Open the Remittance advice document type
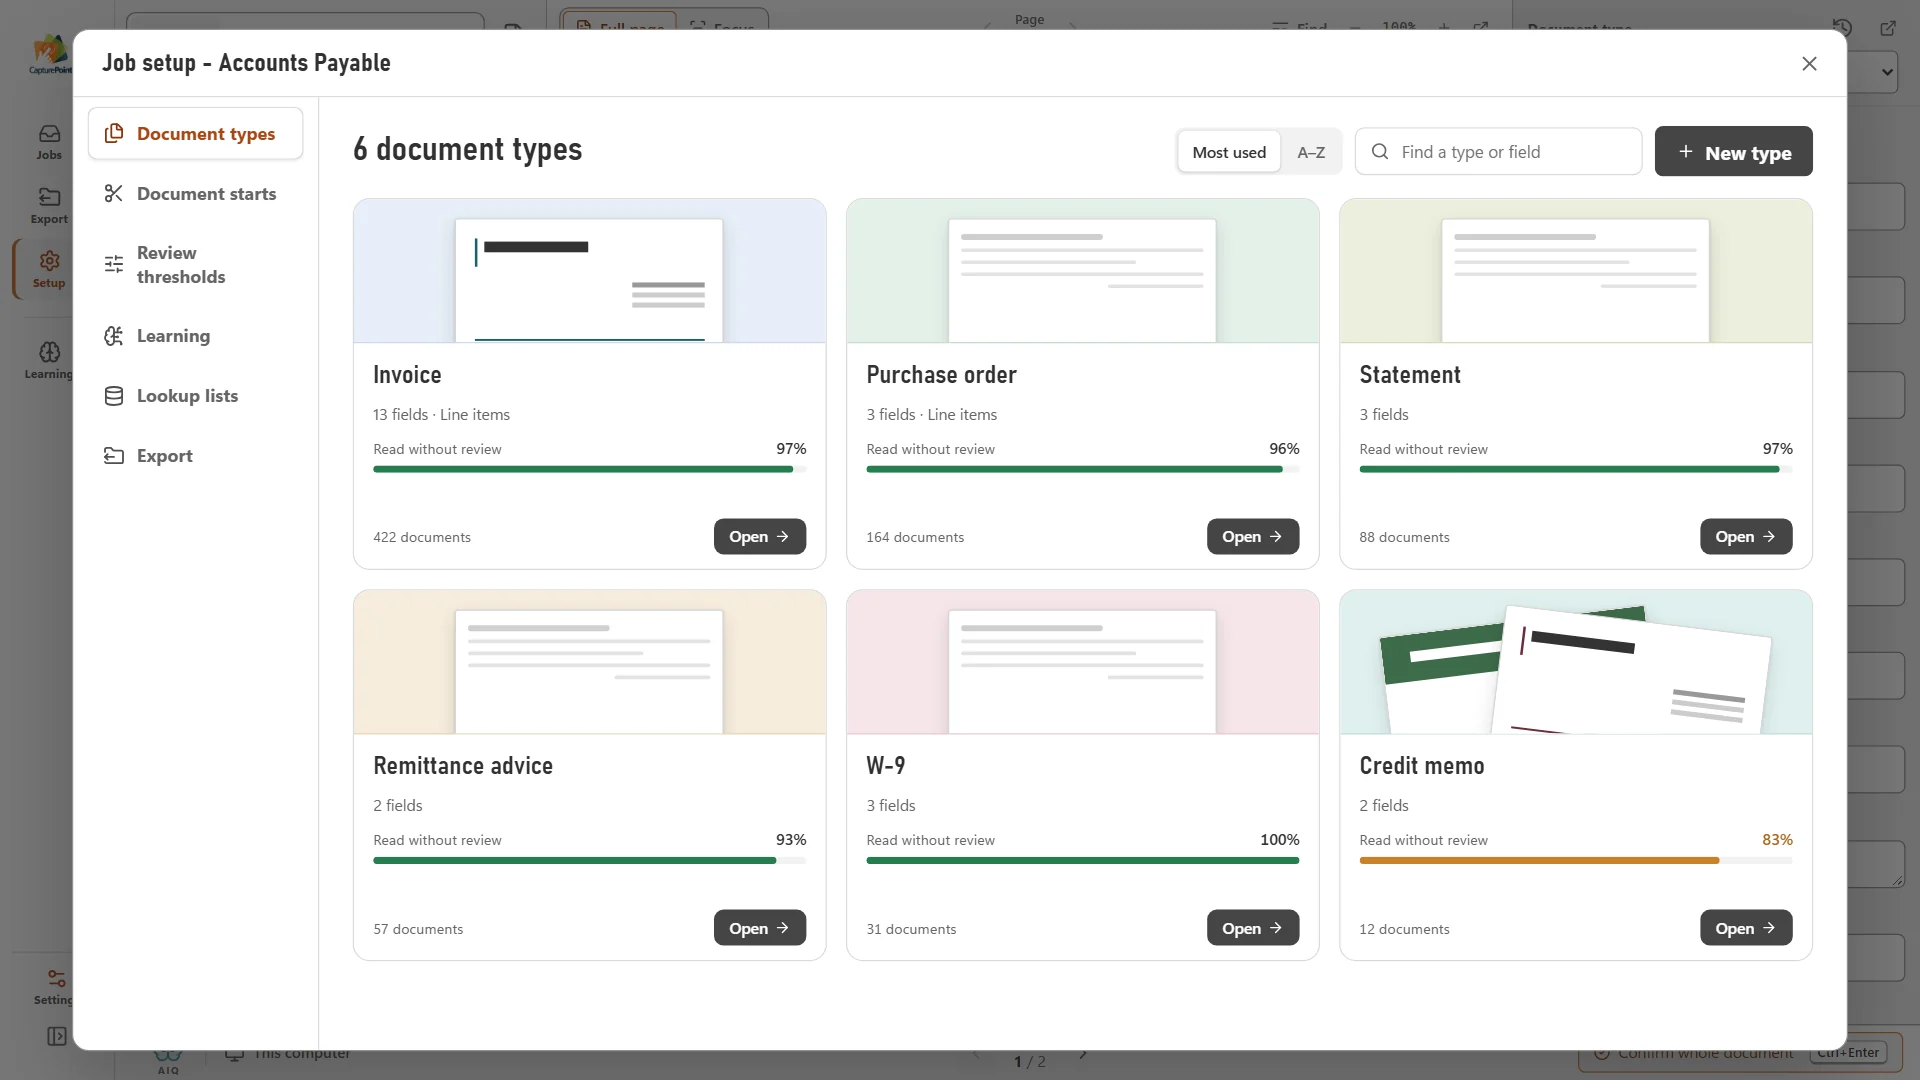1920x1080 pixels. point(760,927)
